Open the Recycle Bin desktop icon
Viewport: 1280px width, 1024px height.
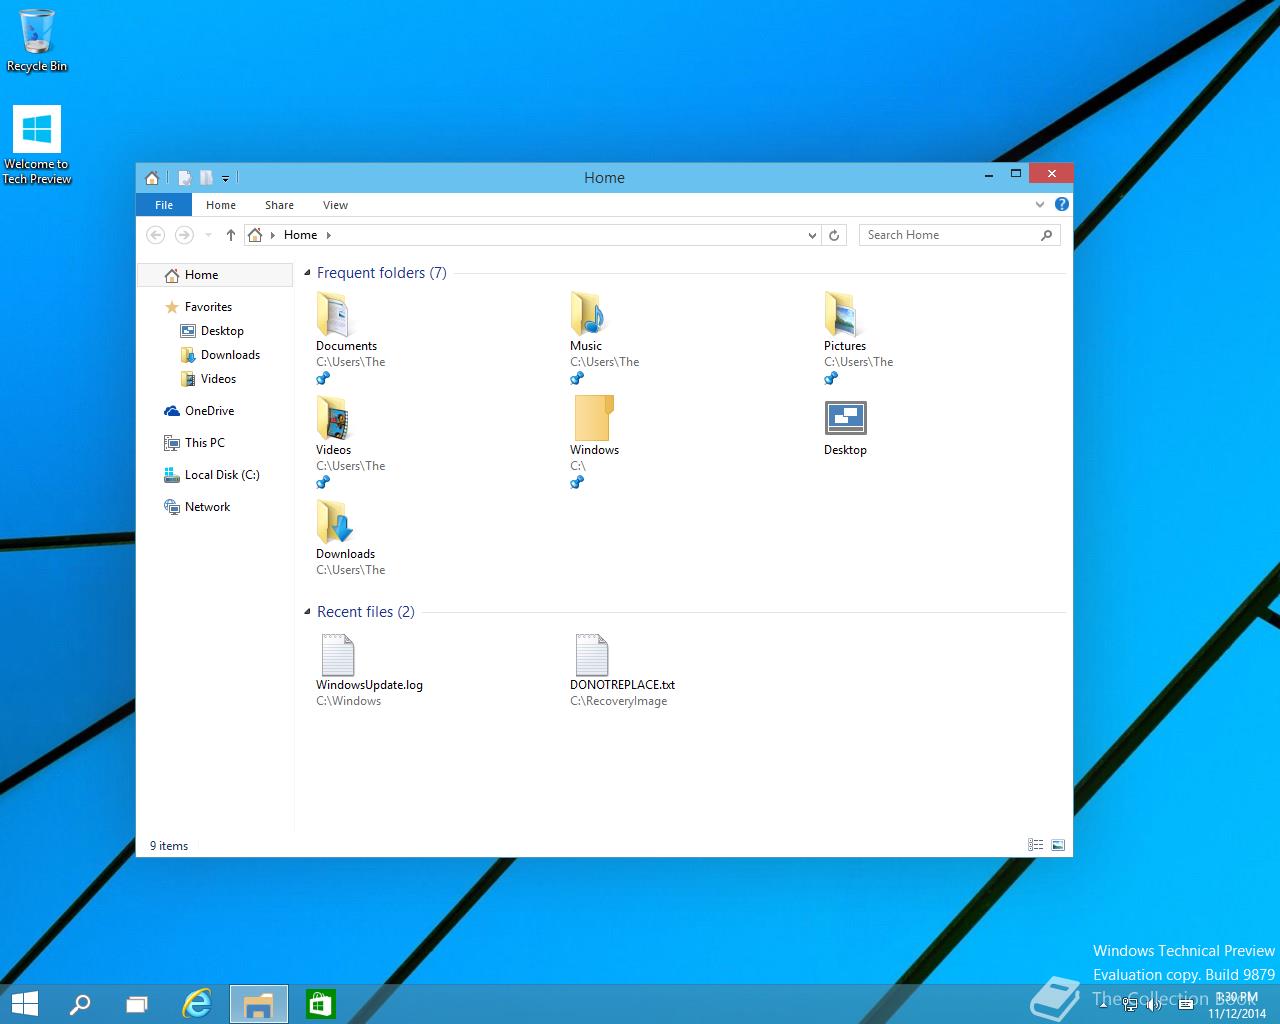pos(37,41)
